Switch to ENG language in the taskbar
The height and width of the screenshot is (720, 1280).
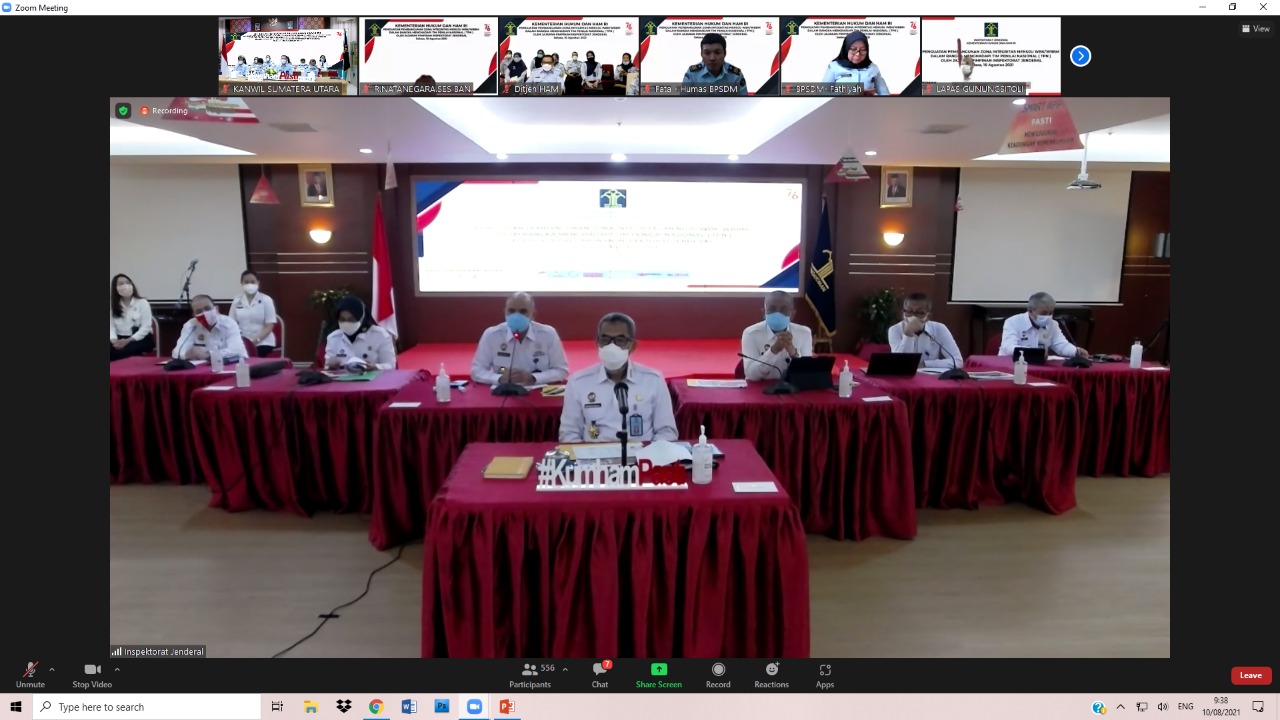[x=1185, y=707]
